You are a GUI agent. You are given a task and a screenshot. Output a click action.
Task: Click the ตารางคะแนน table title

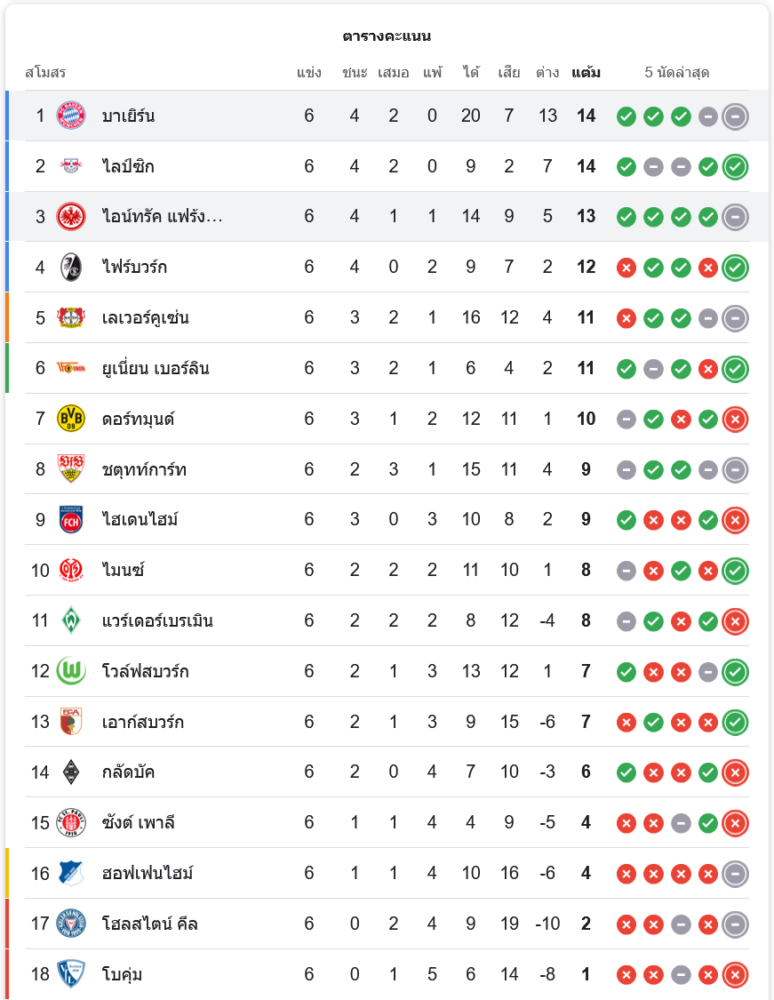tap(387, 36)
